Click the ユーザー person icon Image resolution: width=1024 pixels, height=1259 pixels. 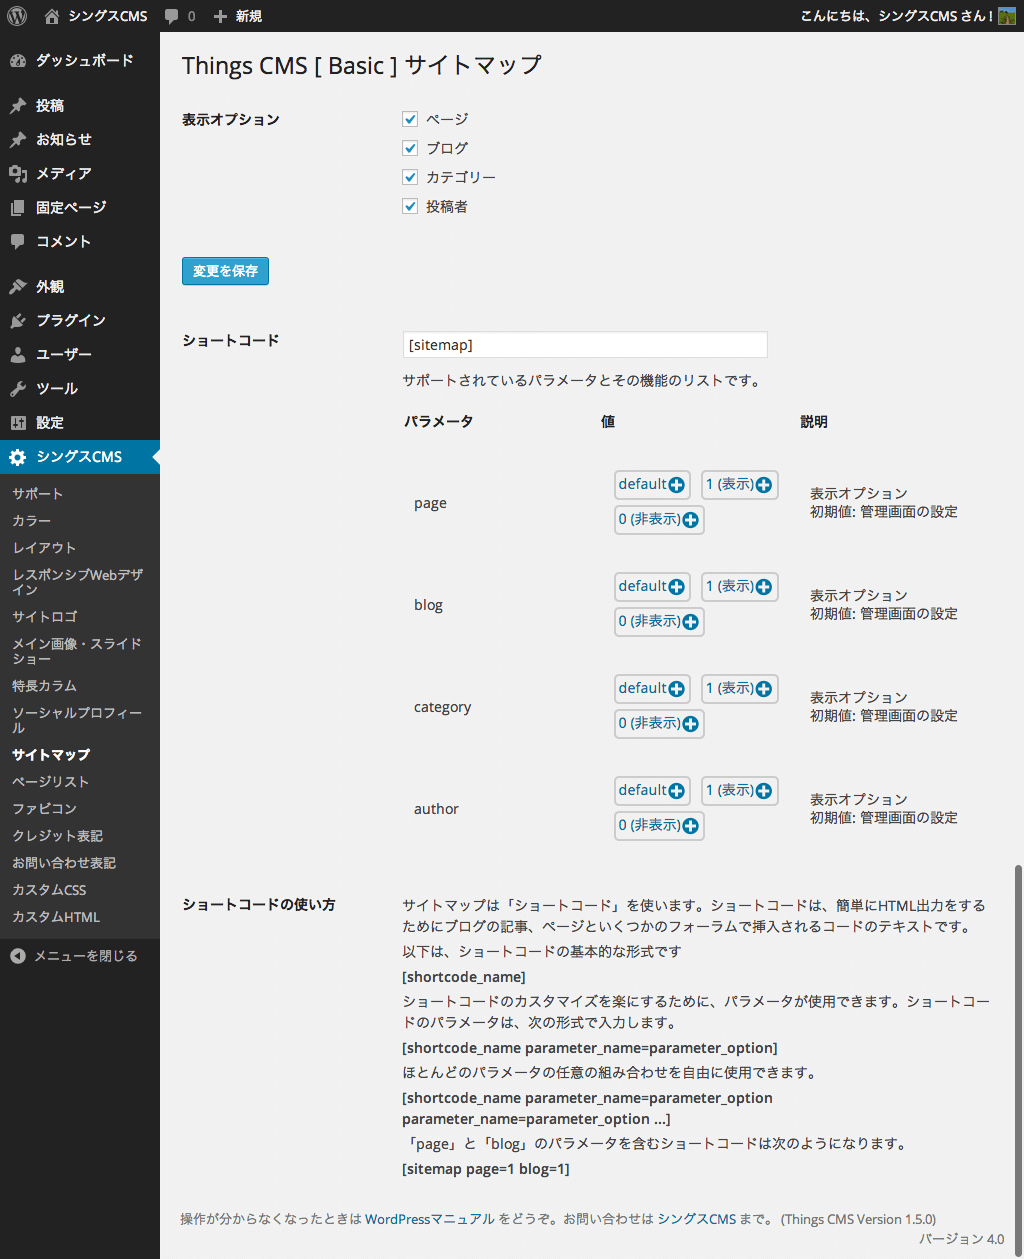tap(18, 355)
